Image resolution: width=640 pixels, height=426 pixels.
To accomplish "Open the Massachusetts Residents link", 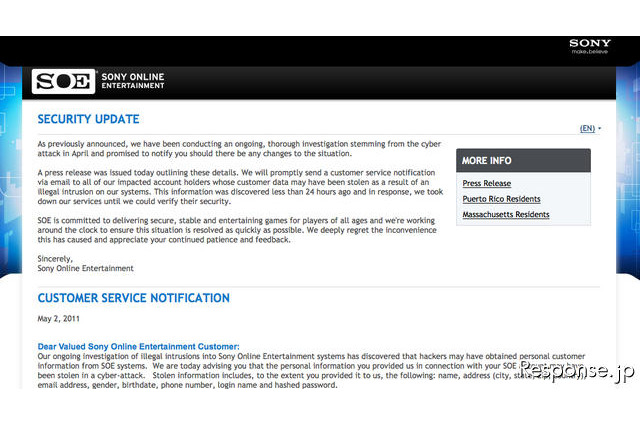I will [x=505, y=214].
